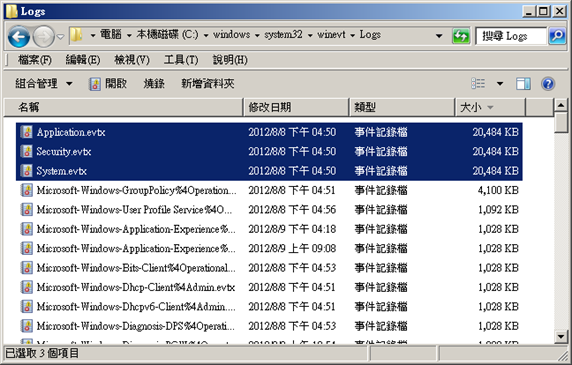Viewport: 572px width, 365px height.
Task: Click date 2012/8/9 下午 04:18
Action: pyautogui.click(x=292, y=229)
